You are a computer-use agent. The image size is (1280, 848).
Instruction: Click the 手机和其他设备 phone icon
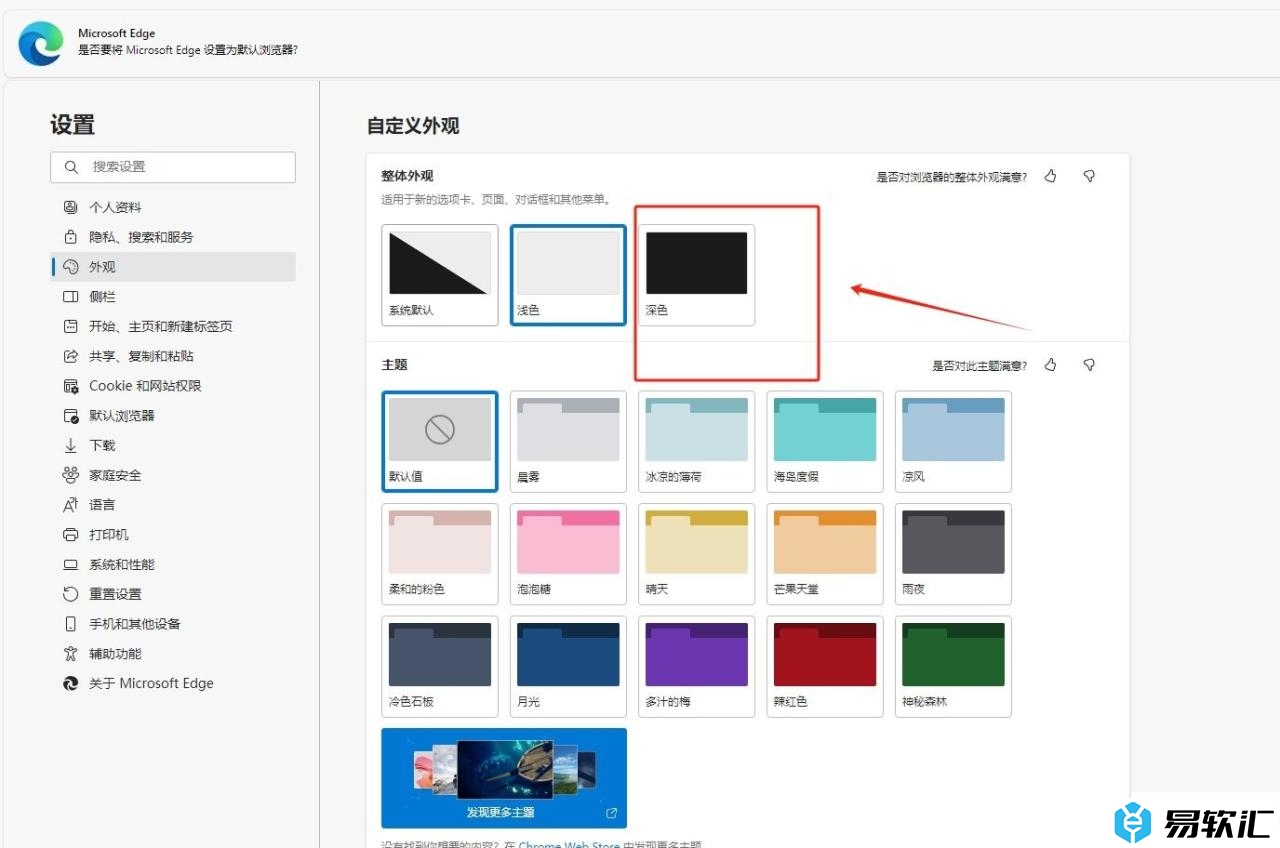[x=71, y=624]
